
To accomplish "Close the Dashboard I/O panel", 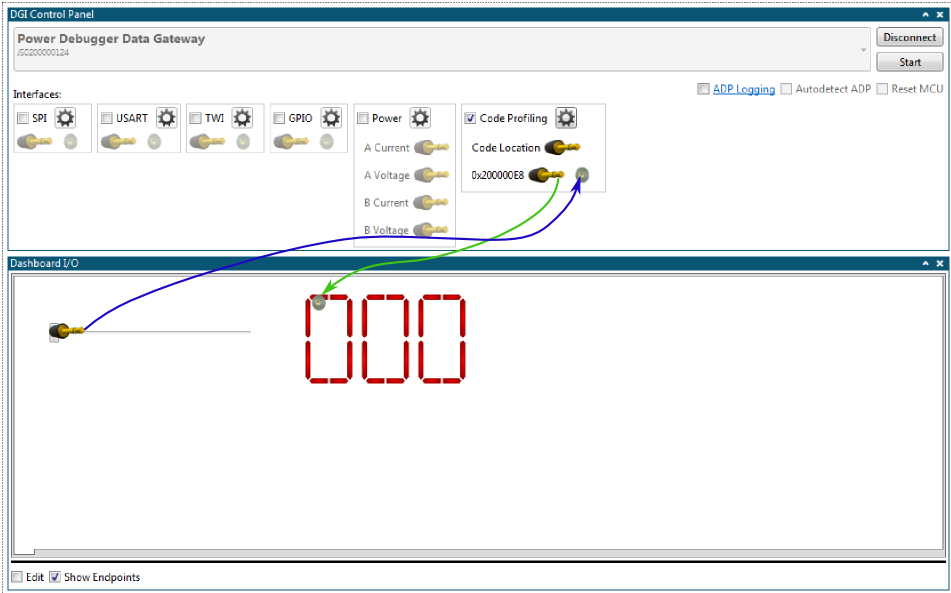I will point(940,264).
